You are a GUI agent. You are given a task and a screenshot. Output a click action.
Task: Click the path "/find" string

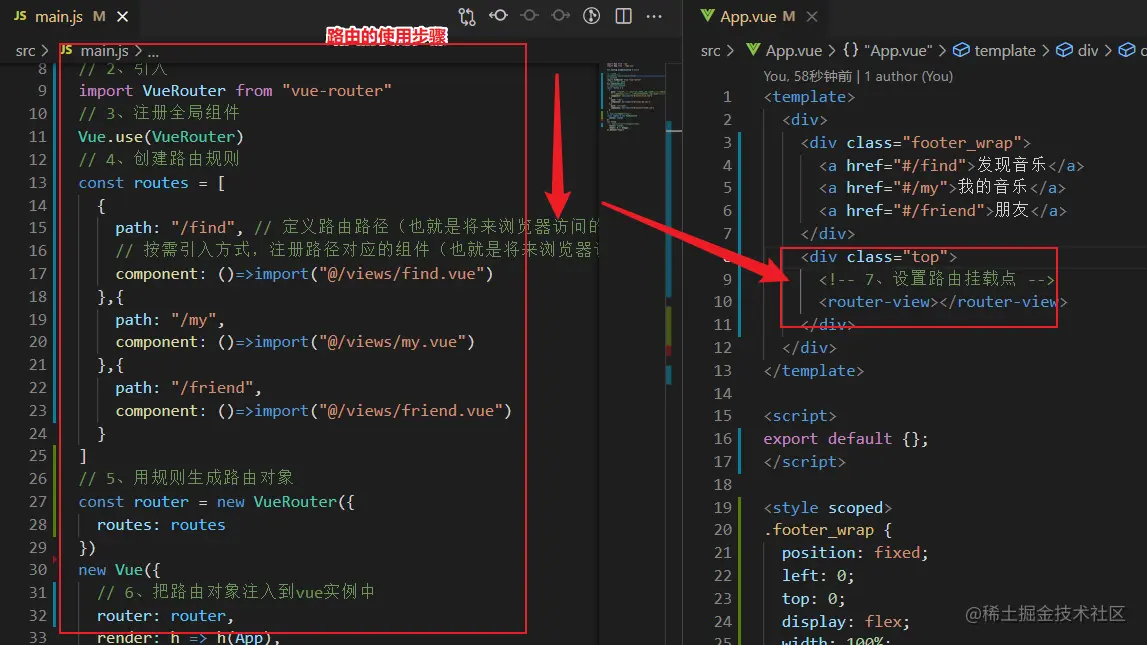[203, 227]
